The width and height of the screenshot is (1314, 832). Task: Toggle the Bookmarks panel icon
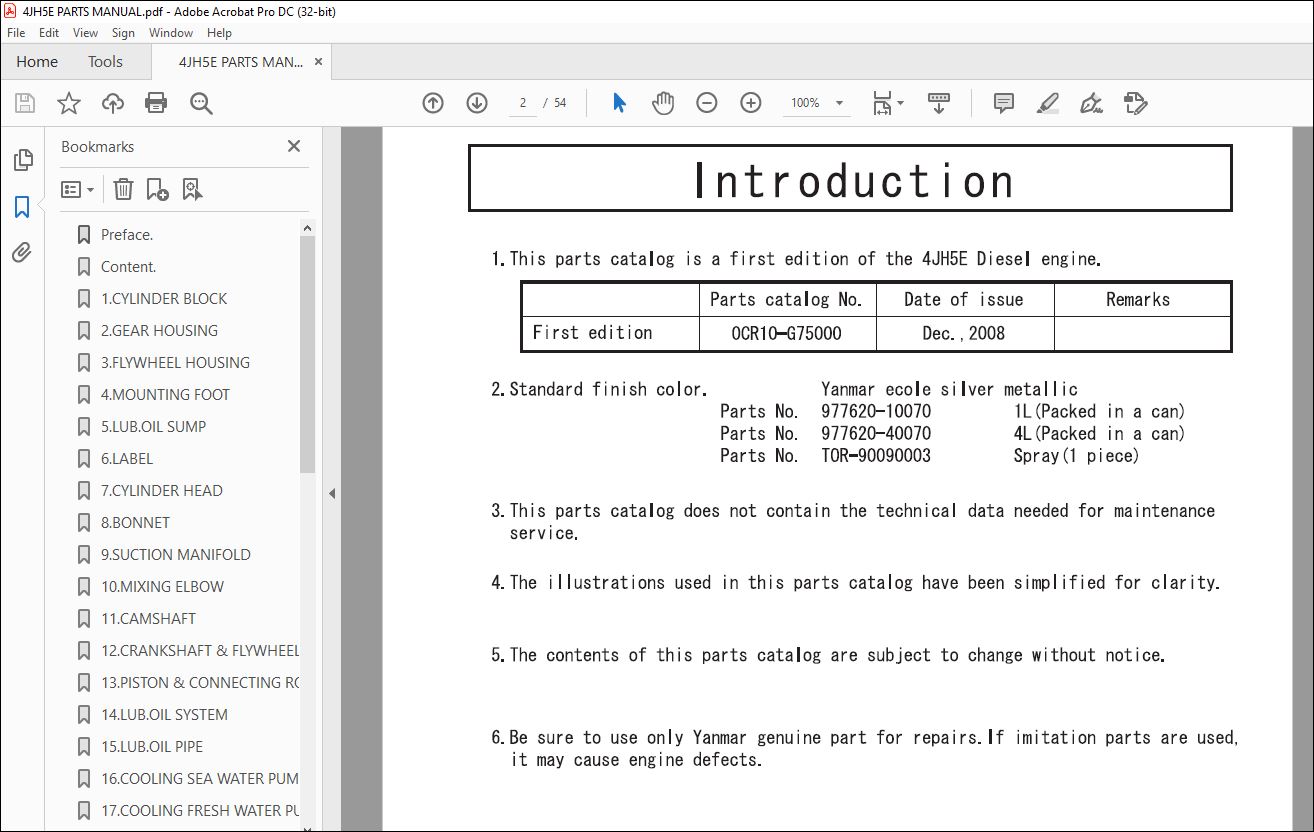coord(22,207)
